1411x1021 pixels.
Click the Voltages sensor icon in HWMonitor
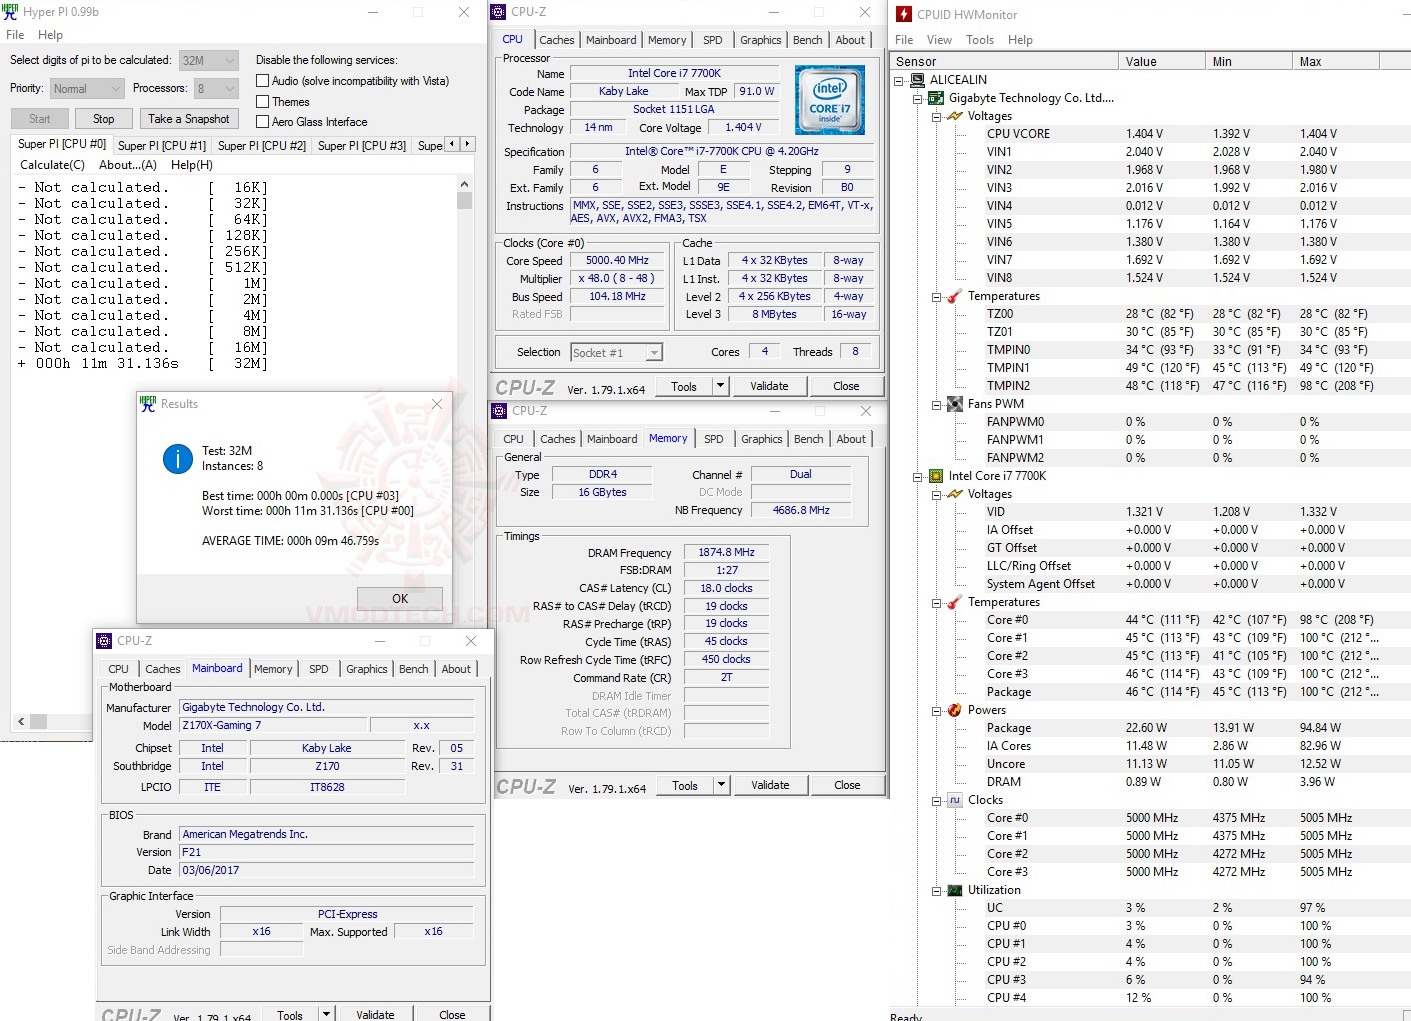pos(953,115)
